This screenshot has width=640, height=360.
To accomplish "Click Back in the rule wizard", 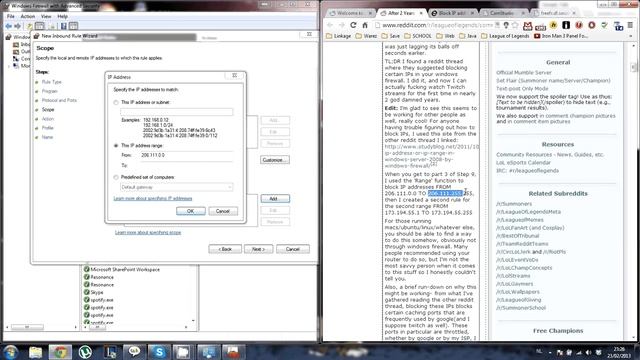I will coord(225,249).
